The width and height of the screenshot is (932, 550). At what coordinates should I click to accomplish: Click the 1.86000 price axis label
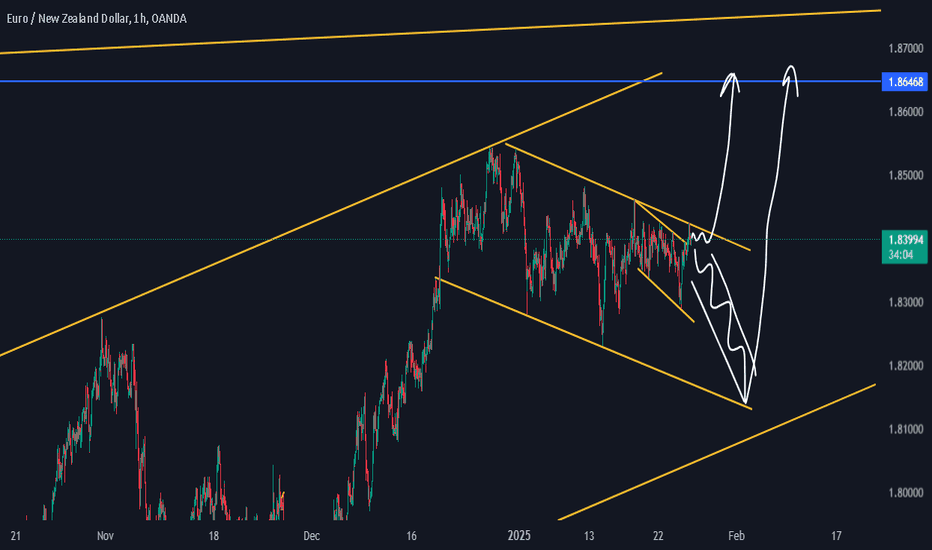[x=906, y=112]
